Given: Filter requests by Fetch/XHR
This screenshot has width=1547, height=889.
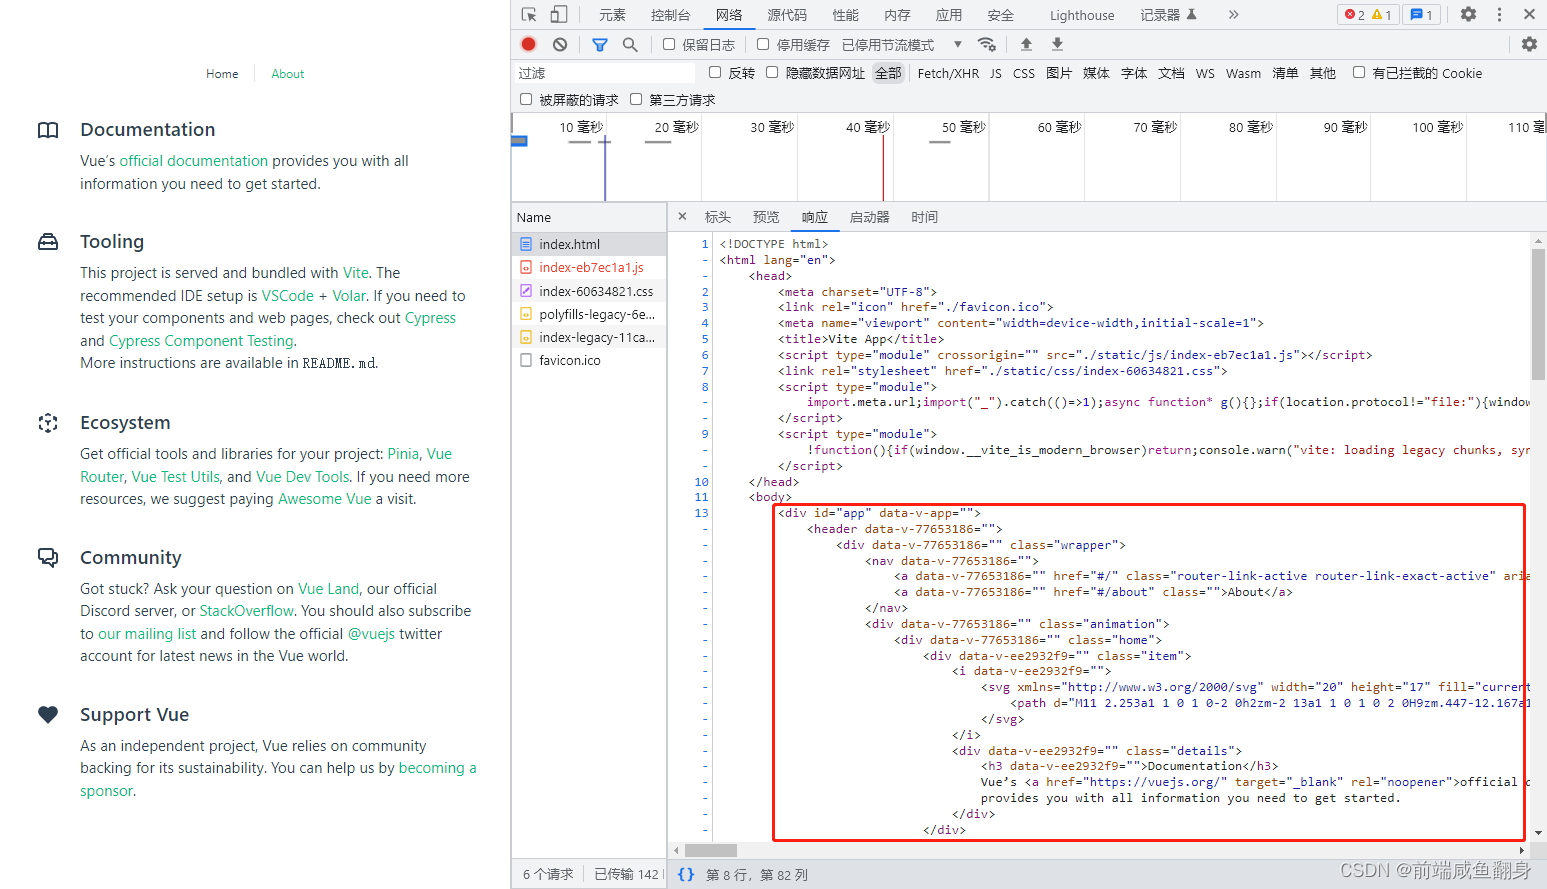Looking at the screenshot, I should tap(948, 73).
